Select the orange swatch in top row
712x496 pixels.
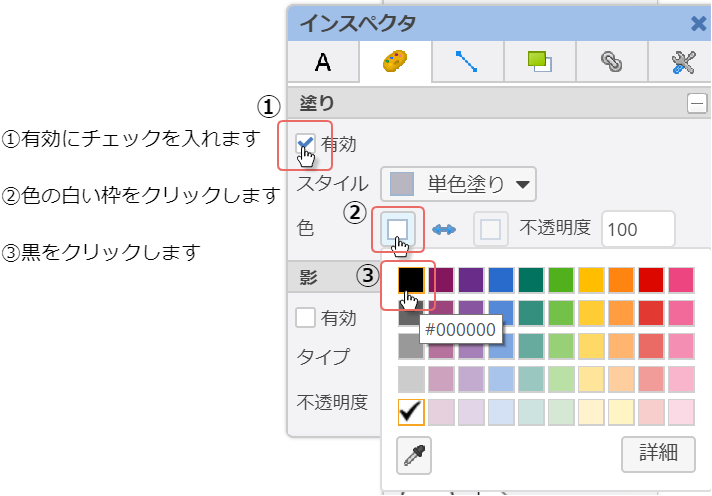click(x=621, y=280)
